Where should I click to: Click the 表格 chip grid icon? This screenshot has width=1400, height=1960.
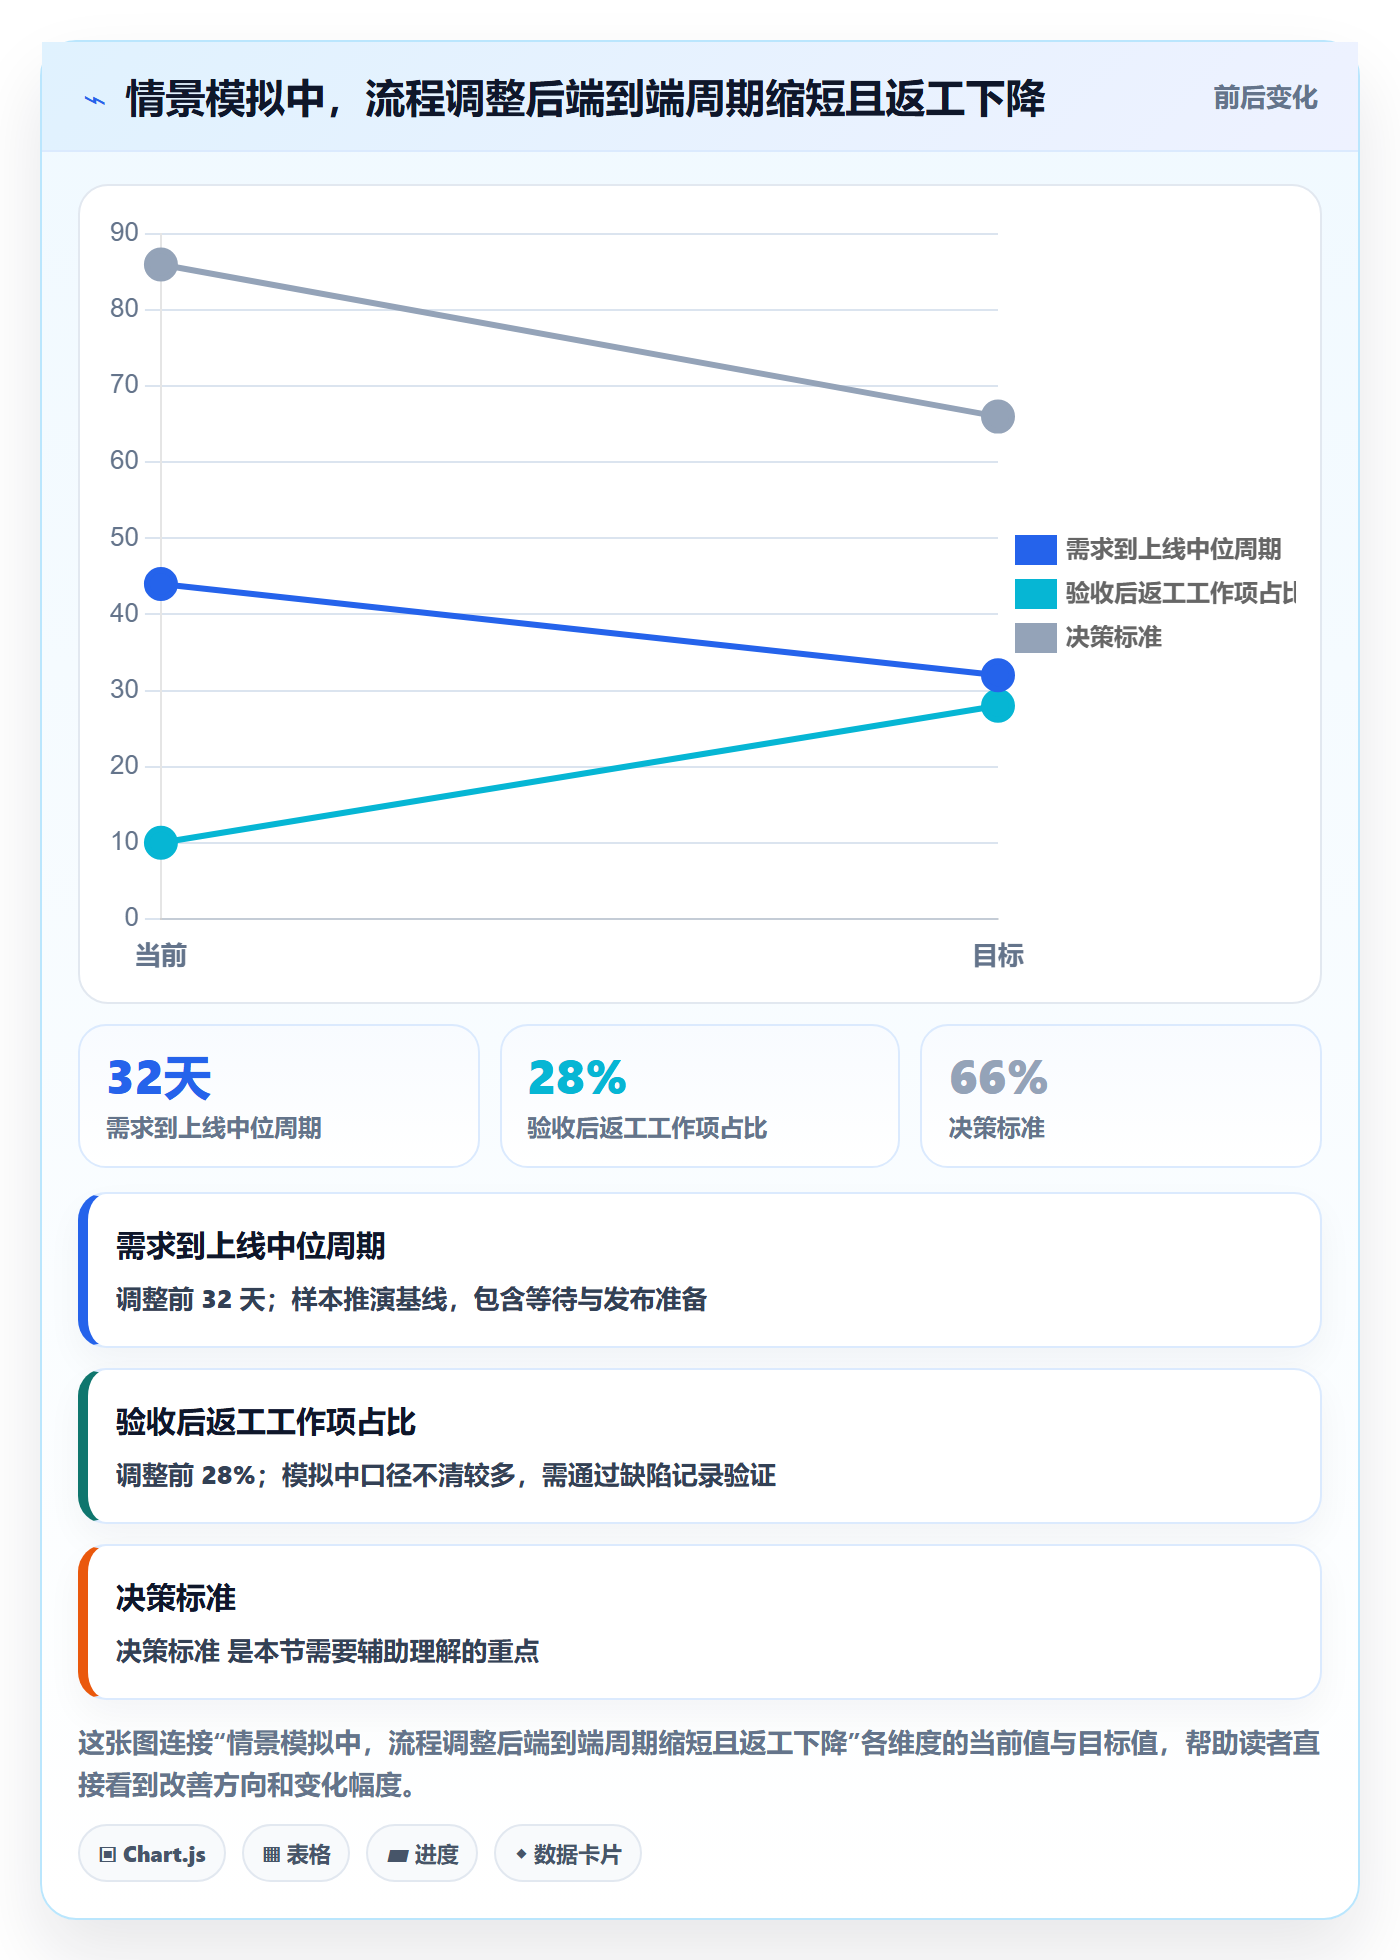pyautogui.click(x=271, y=1855)
